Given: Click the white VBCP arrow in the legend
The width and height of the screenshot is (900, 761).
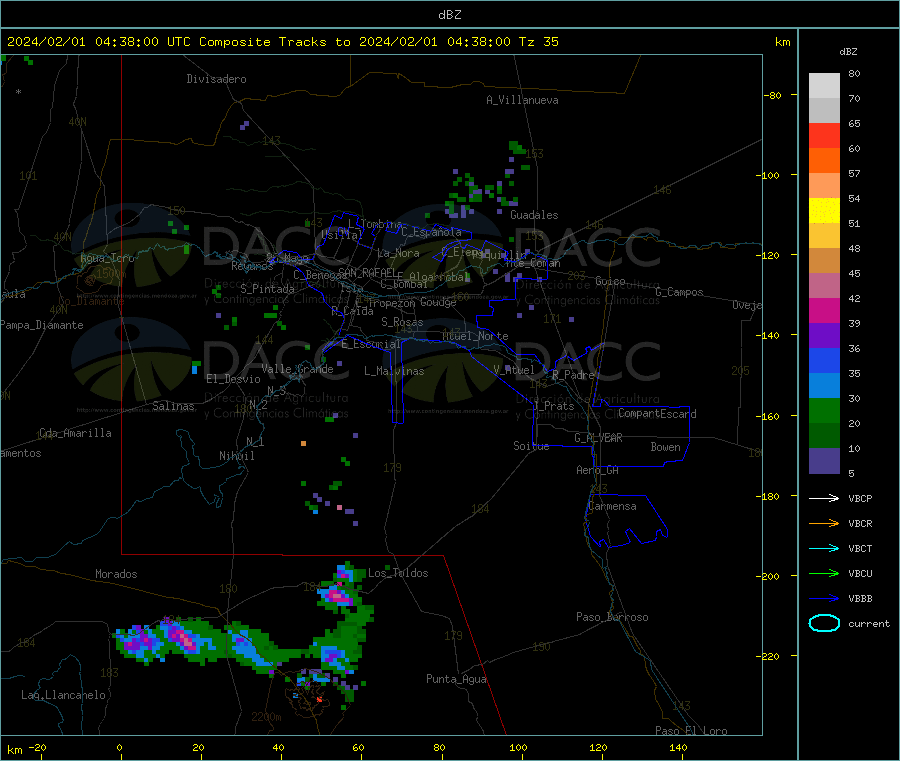Looking at the screenshot, I should pos(824,498).
